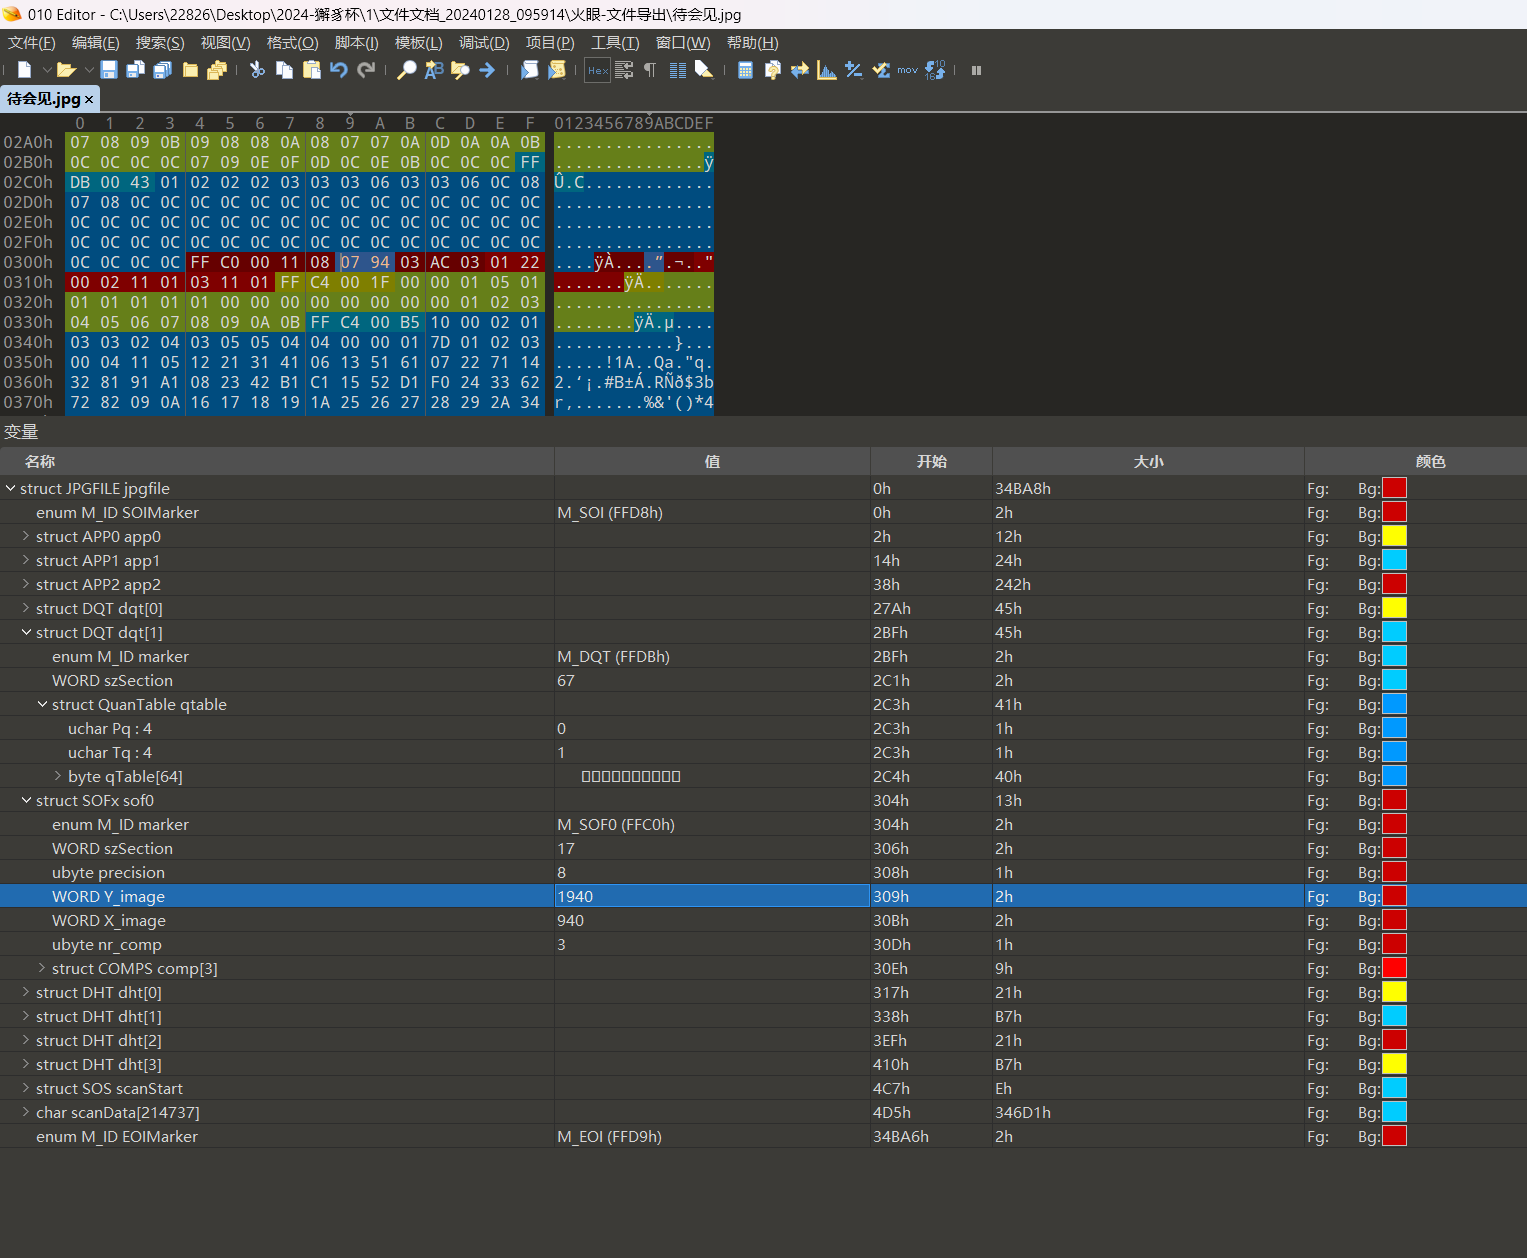Image resolution: width=1527 pixels, height=1258 pixels.
Task: Paste from the clipboard toolbar icon
Action: (x=311, y=70)
